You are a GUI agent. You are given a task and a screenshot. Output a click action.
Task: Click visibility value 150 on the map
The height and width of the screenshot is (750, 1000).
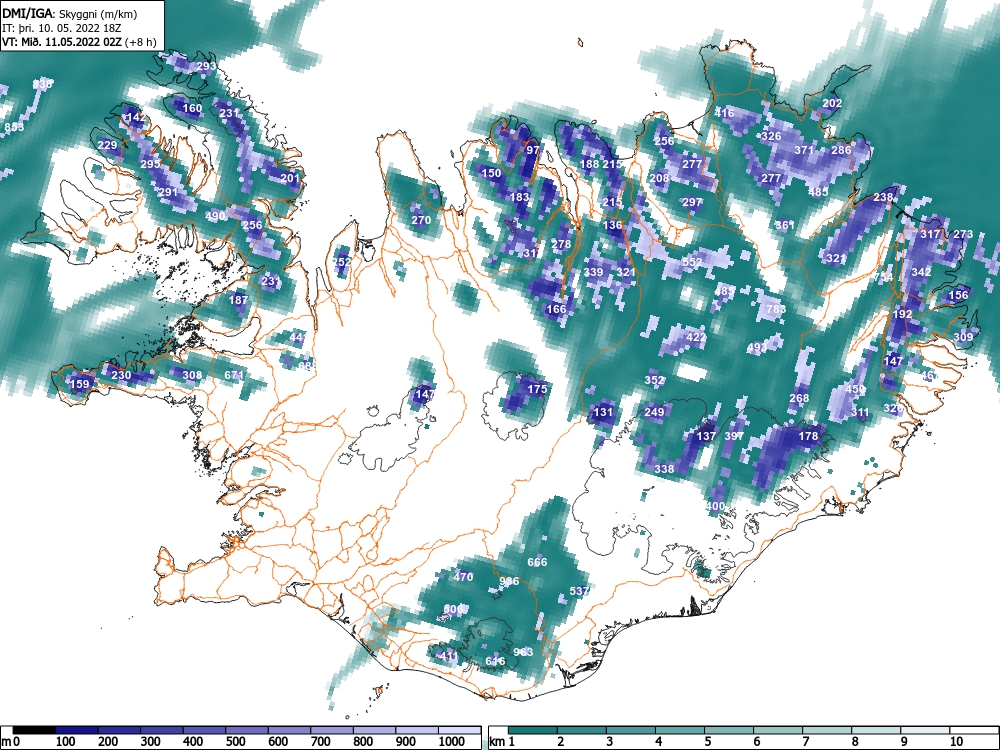pos(492,173)
